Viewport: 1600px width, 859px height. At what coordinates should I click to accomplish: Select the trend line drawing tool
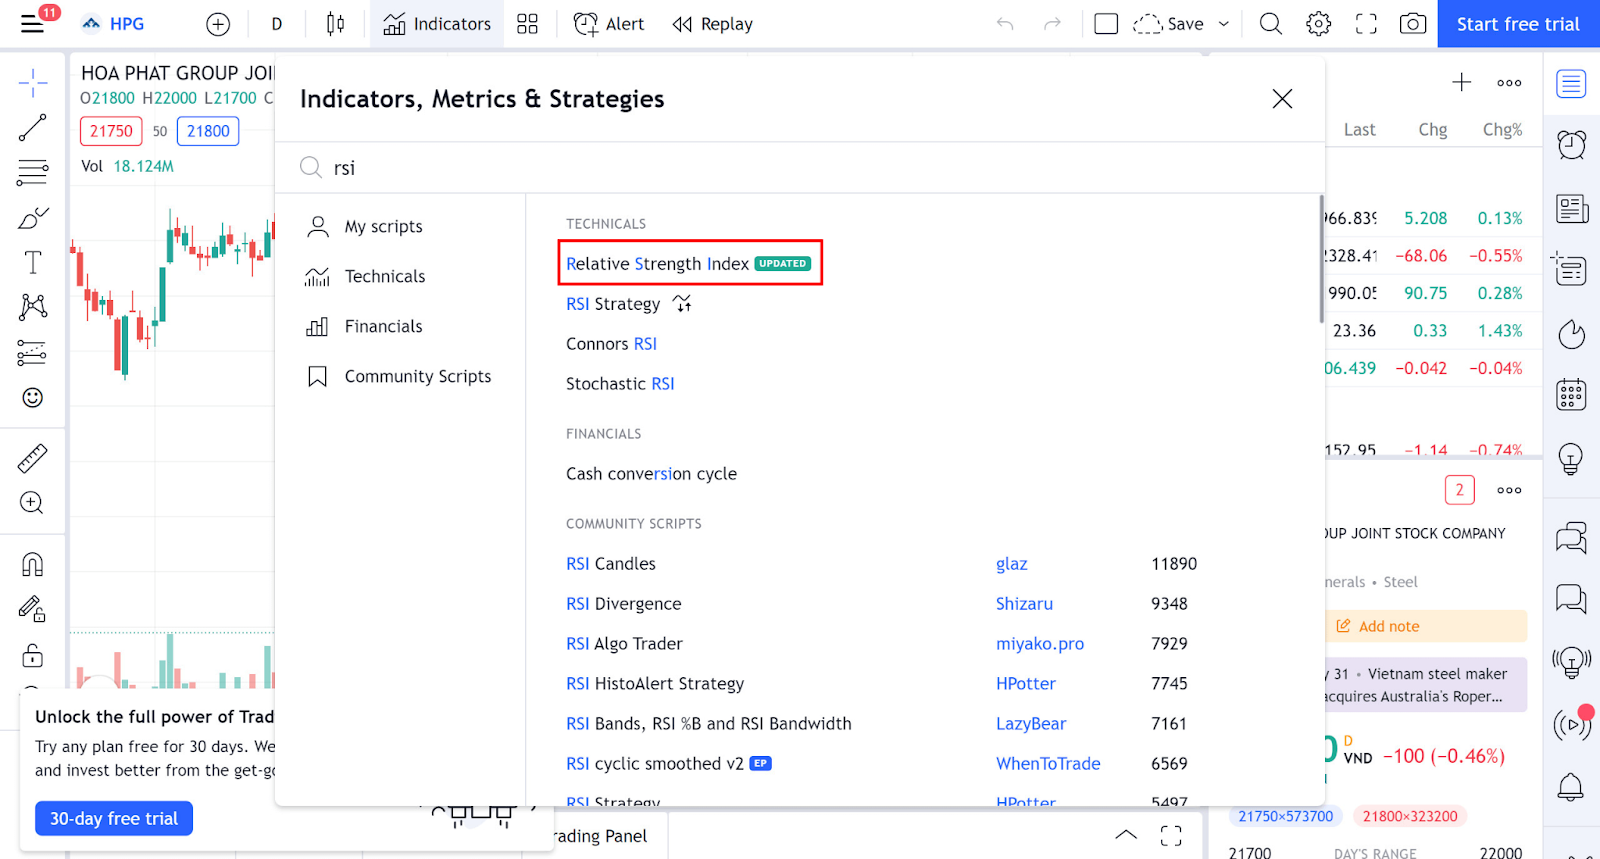(32, 128)
